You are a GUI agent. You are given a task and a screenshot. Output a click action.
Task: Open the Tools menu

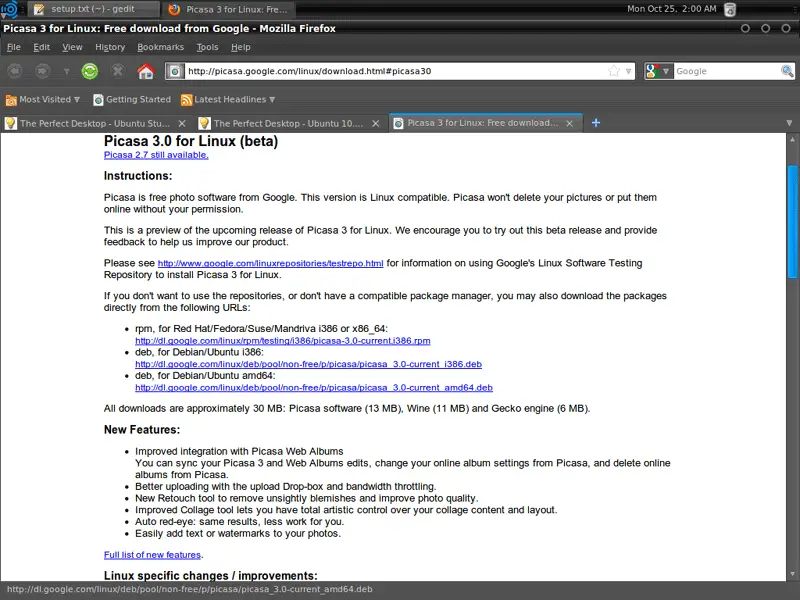(207, 47)
